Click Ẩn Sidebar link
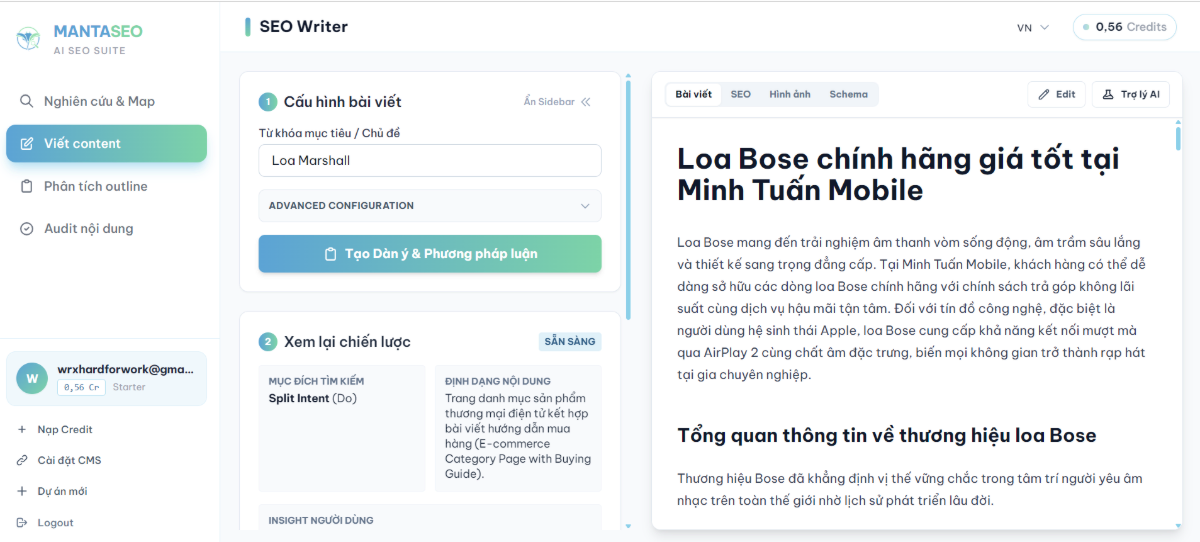Image resolution: width=1200 pixels, height=542 pixels. (x=557, y=102)
